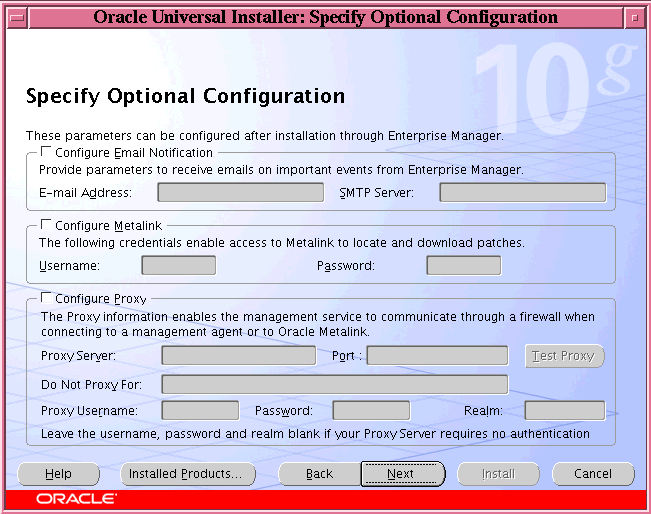Click the Test Proxy button

tap(564, 356)
